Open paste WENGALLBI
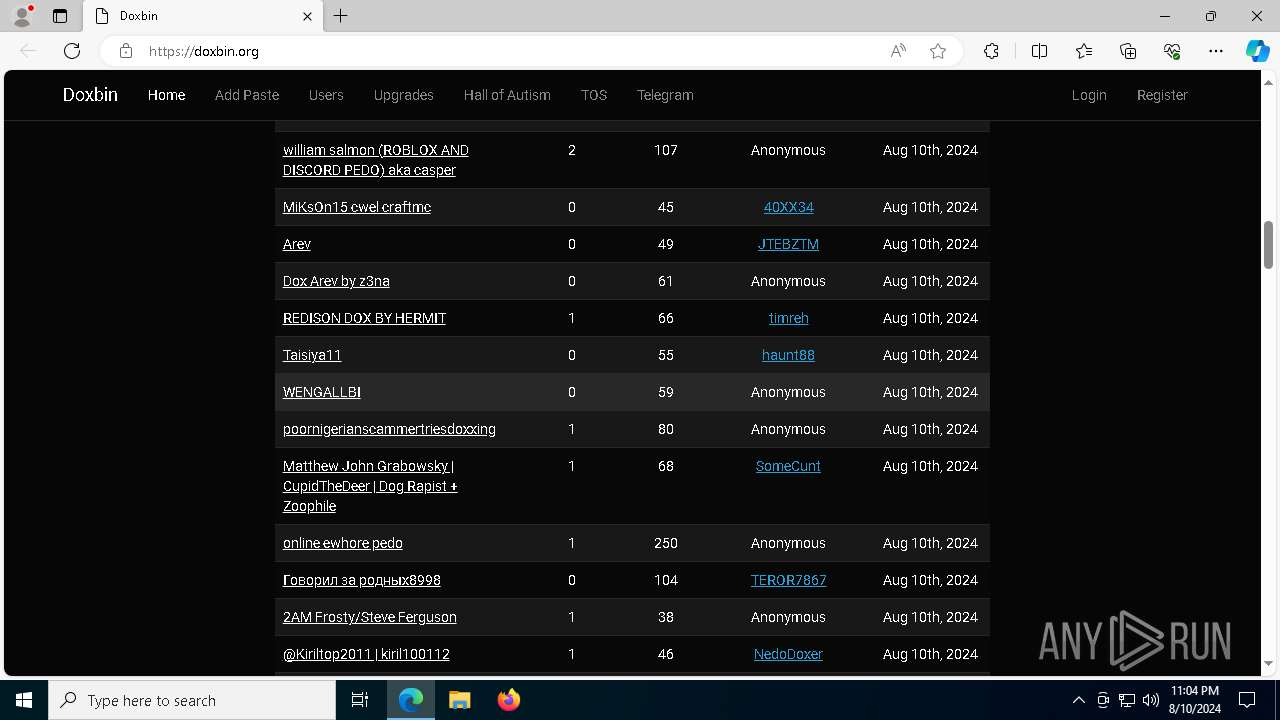 [322, 392]
